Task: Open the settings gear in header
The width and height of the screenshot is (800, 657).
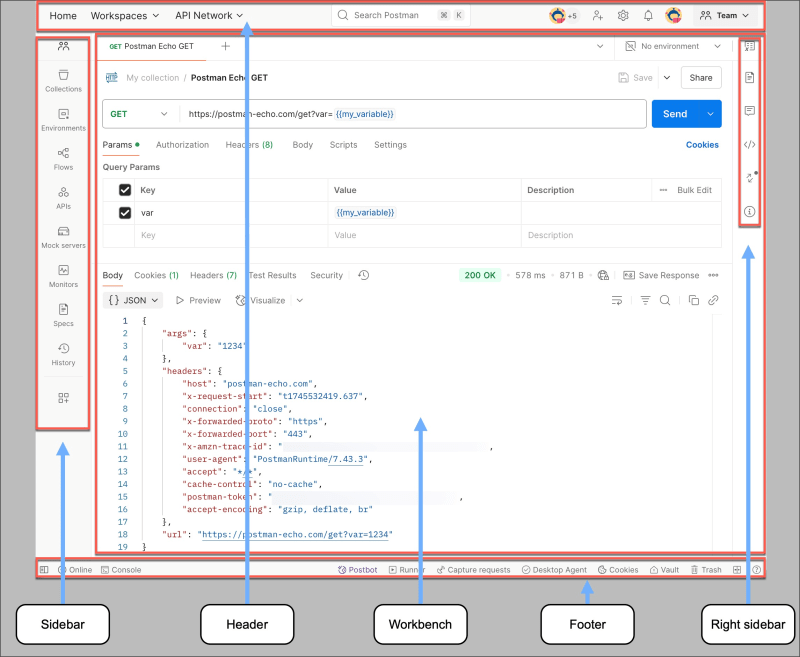Action: click(x=623, y=16)
